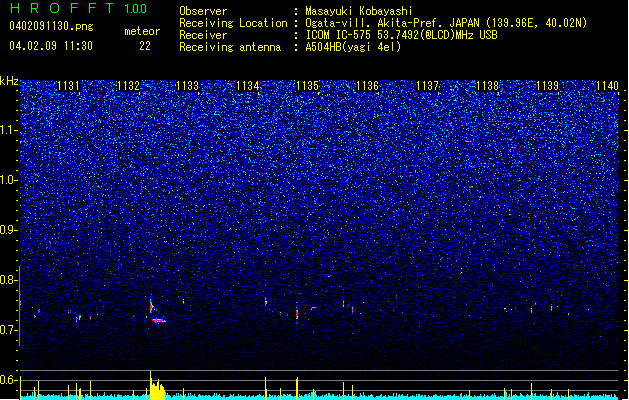Click the 1.0 kHz frequency label
The width and height of the screenshot is (629, 400).
9,180
